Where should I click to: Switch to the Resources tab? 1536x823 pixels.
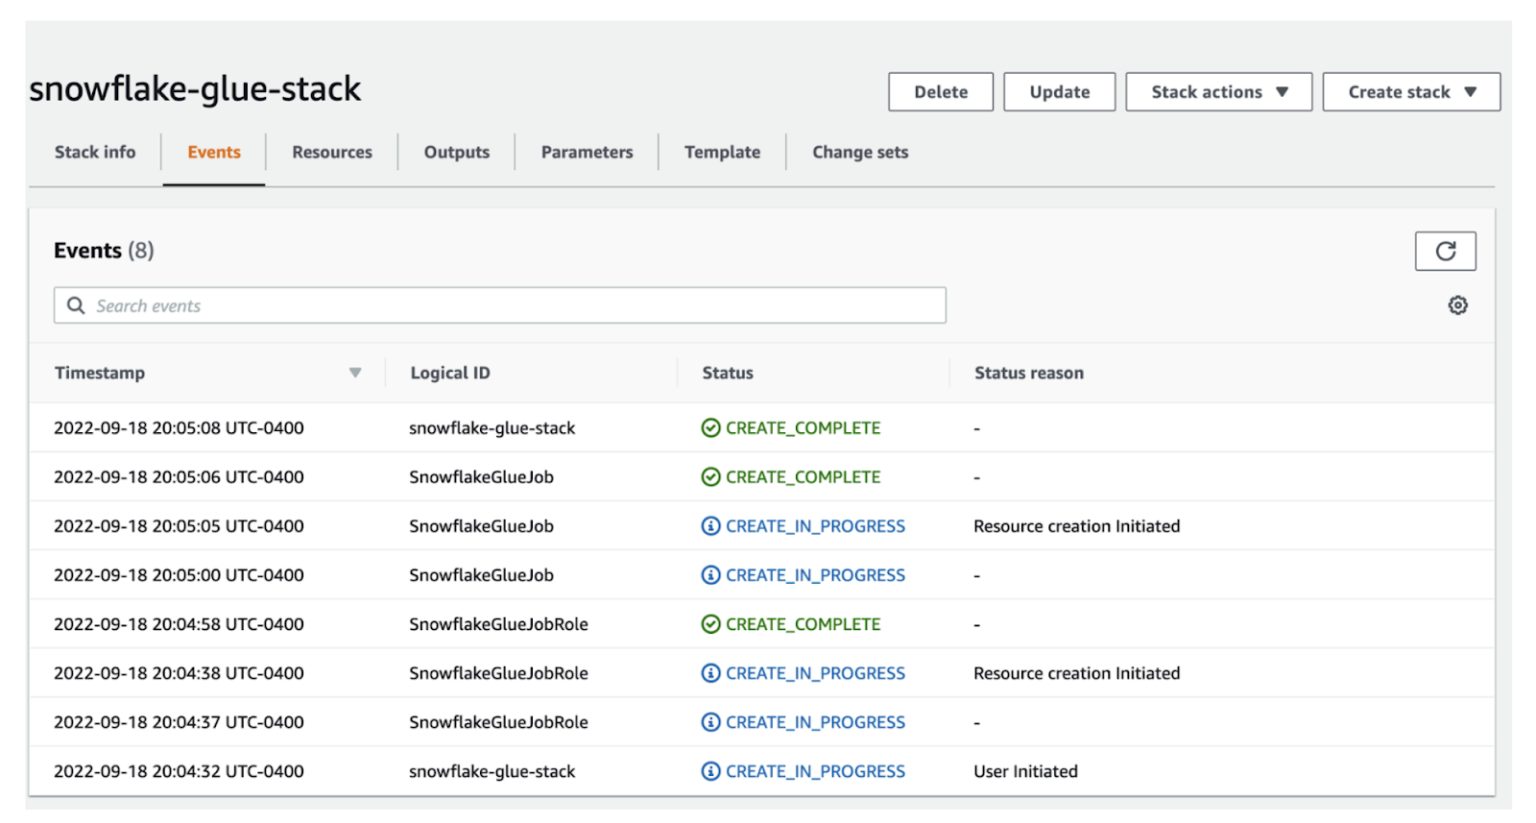coord(331,152)
